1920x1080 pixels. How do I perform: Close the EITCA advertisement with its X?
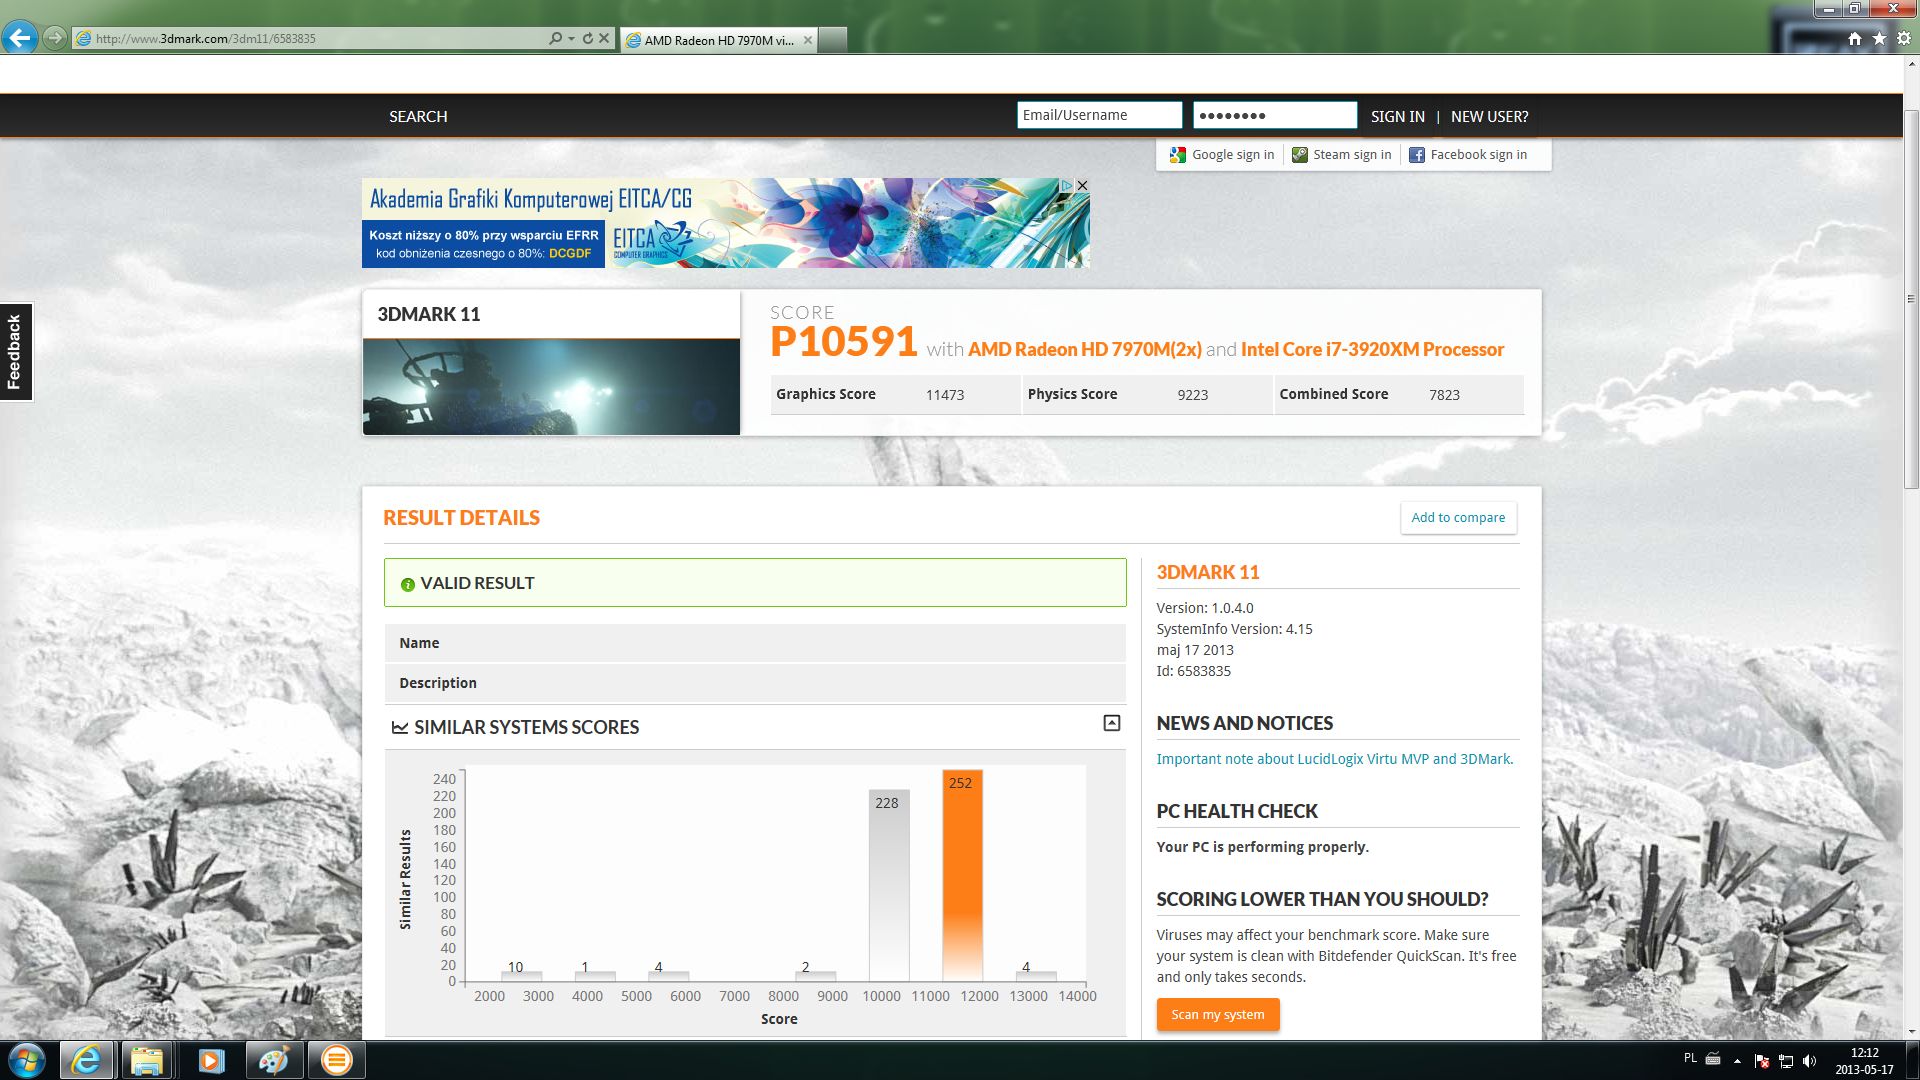pos(1082,186)
